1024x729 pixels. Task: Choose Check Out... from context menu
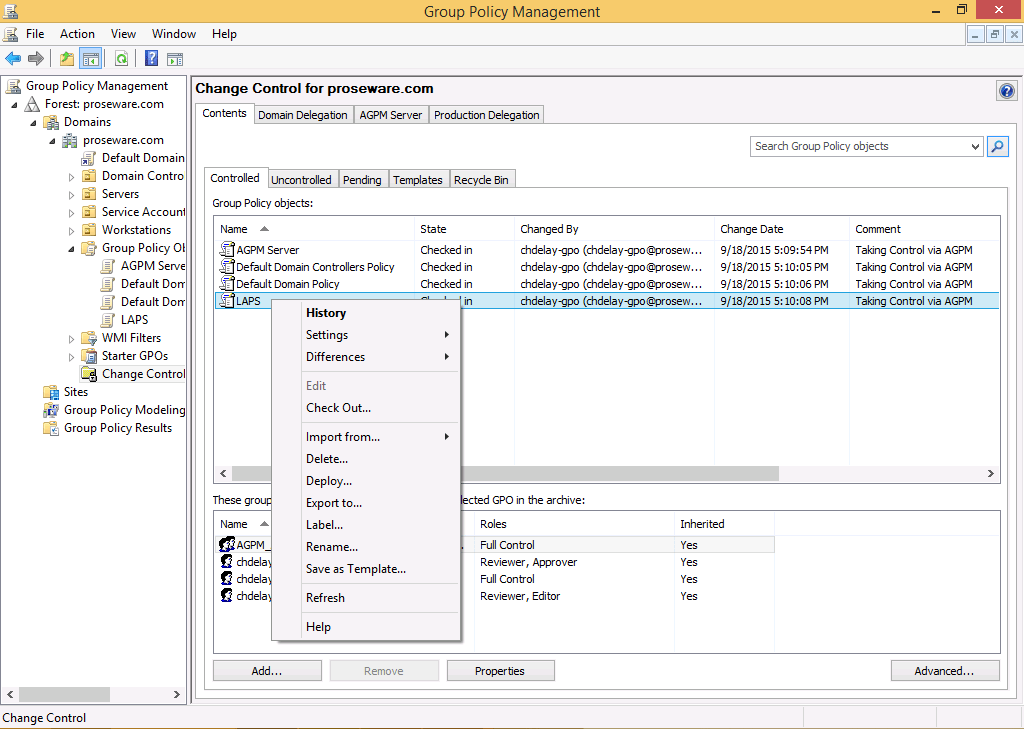(x=338, y=408)
